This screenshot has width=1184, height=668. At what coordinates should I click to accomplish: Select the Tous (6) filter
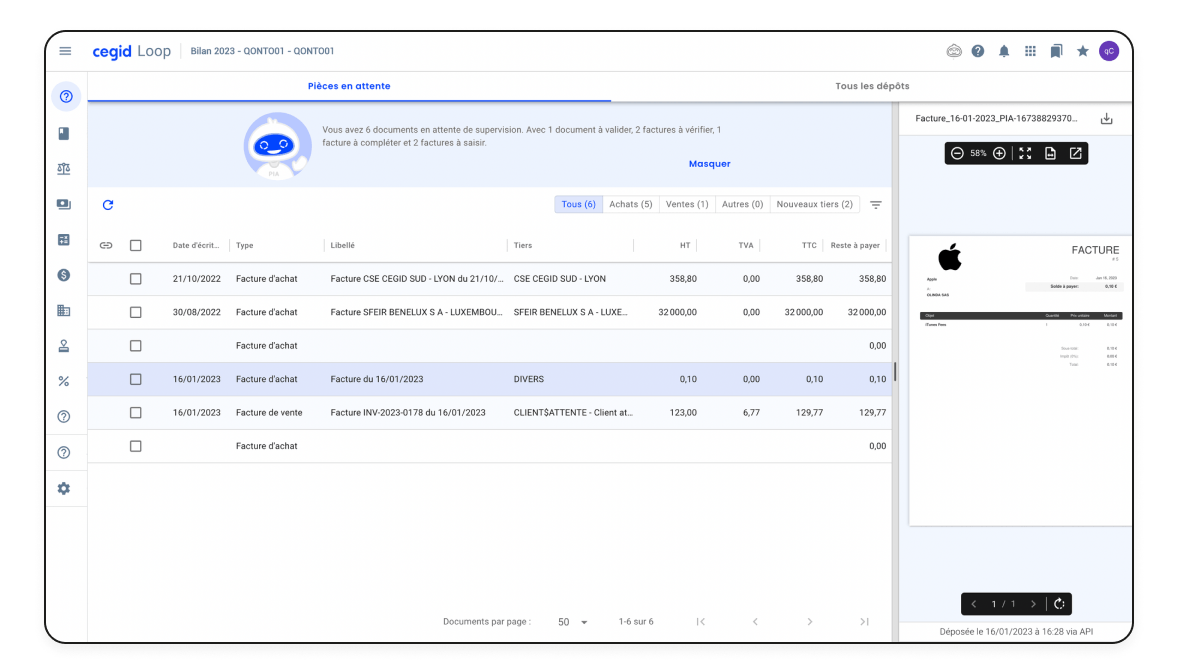(x=578, y=205)
